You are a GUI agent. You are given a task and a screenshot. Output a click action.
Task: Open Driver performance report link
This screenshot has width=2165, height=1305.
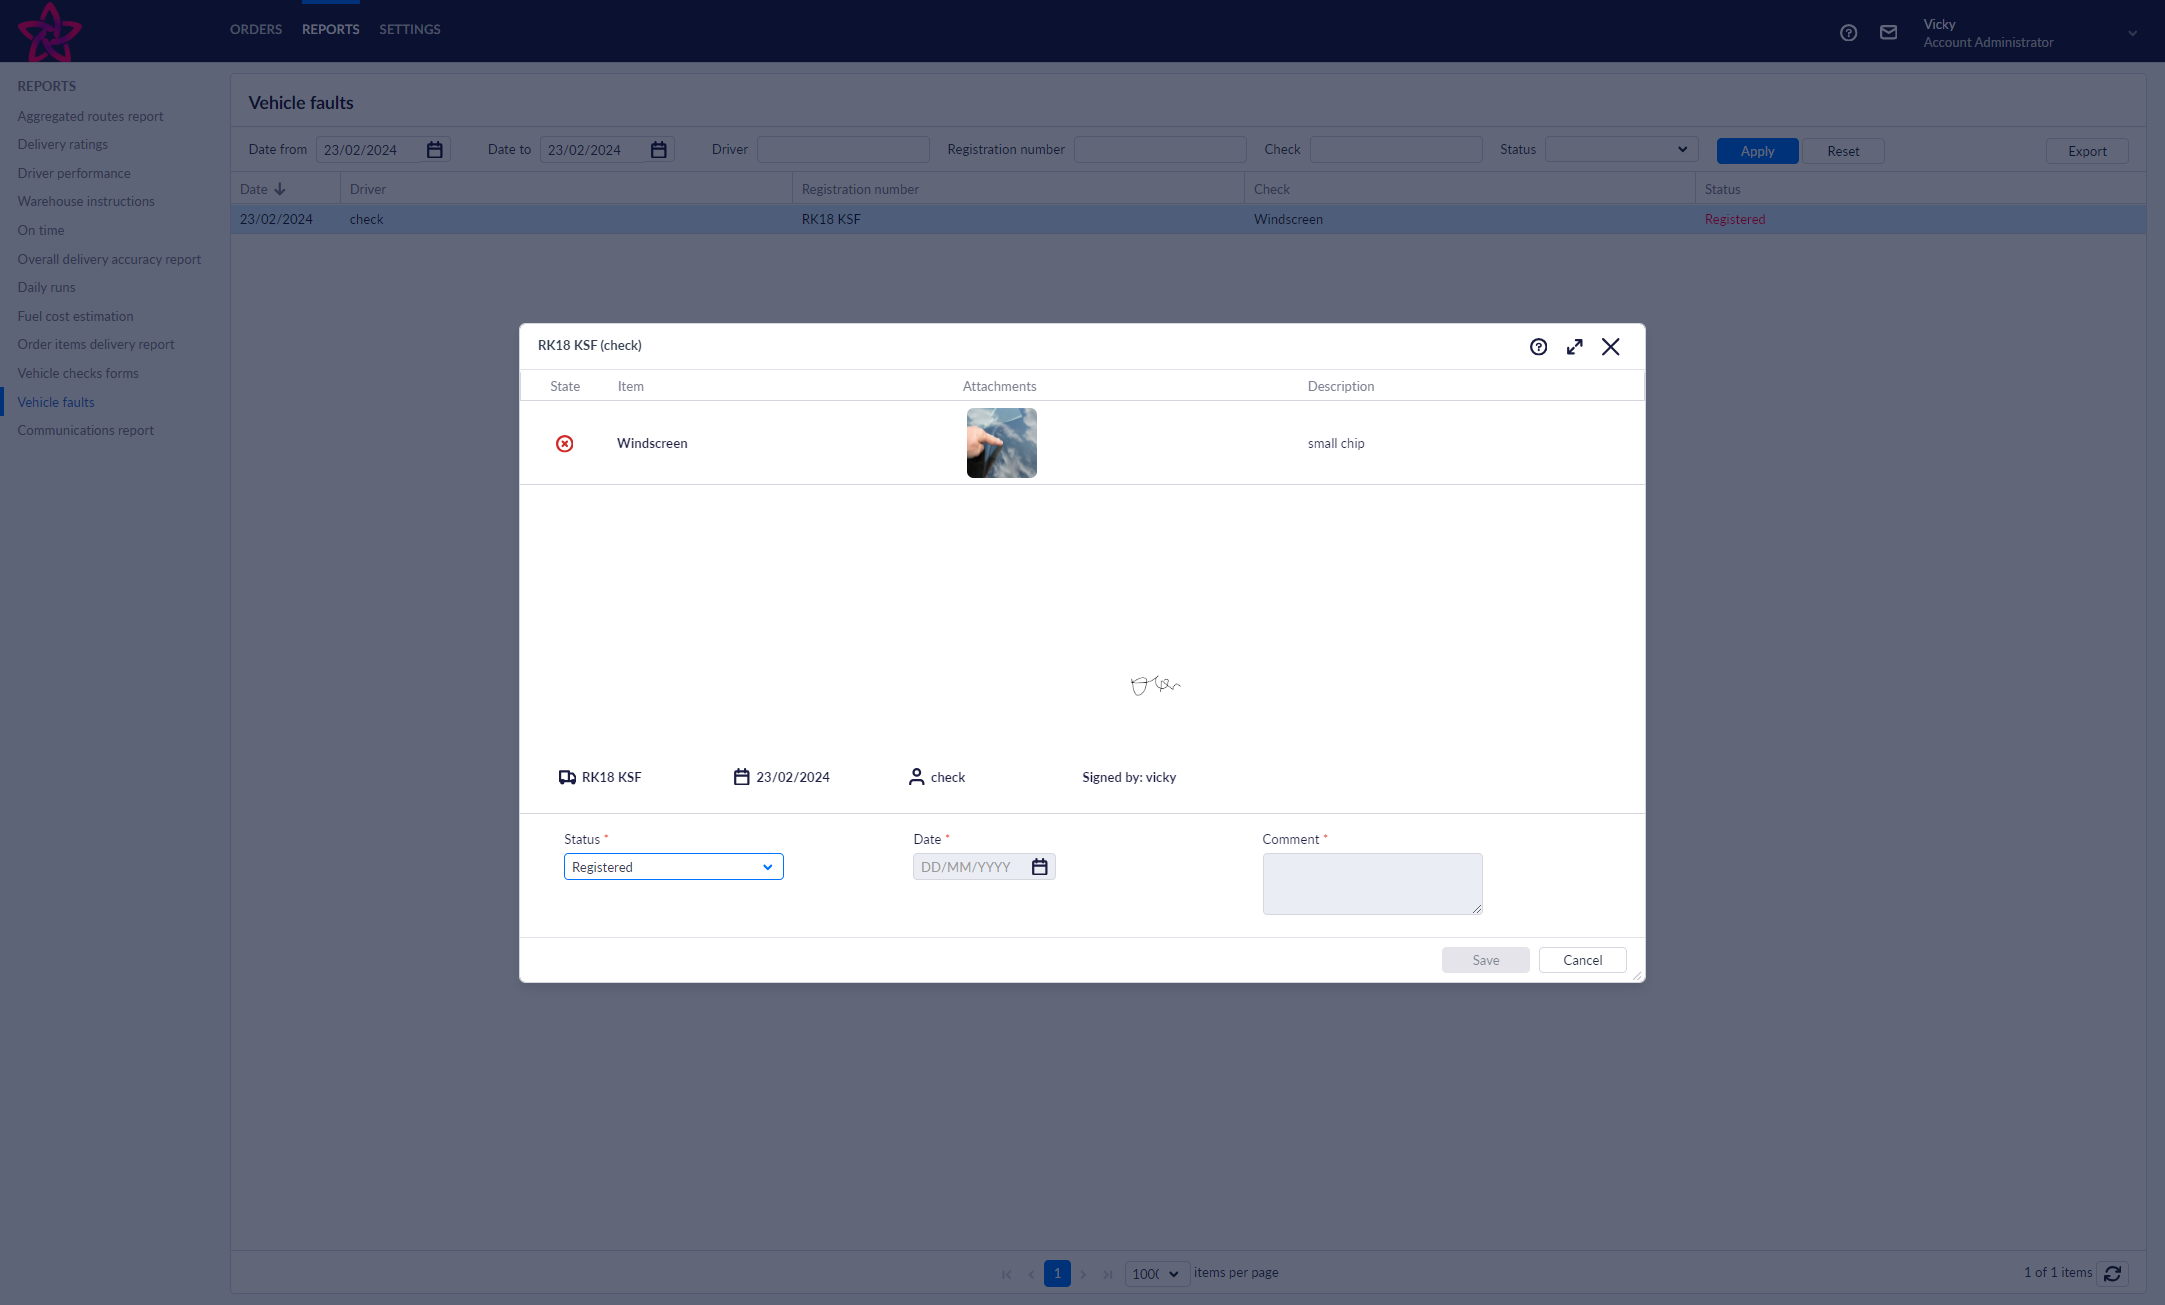tap(74, 173)
